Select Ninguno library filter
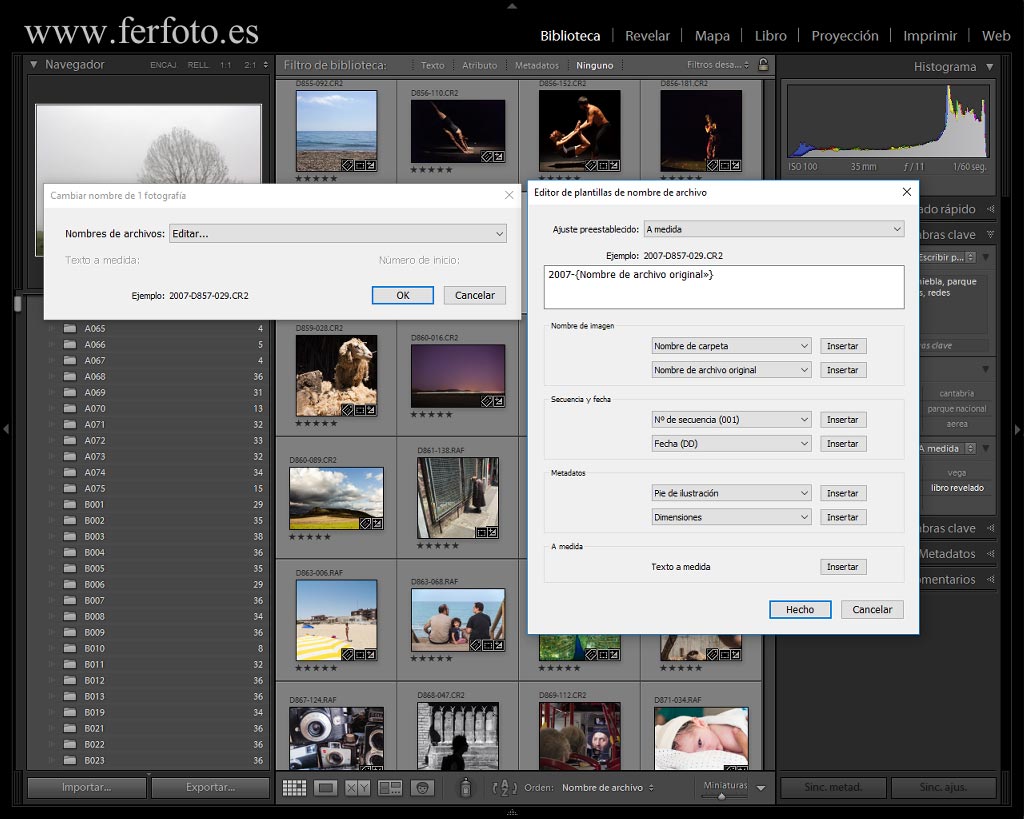1024x819 pixels. (x=594, y=65)
